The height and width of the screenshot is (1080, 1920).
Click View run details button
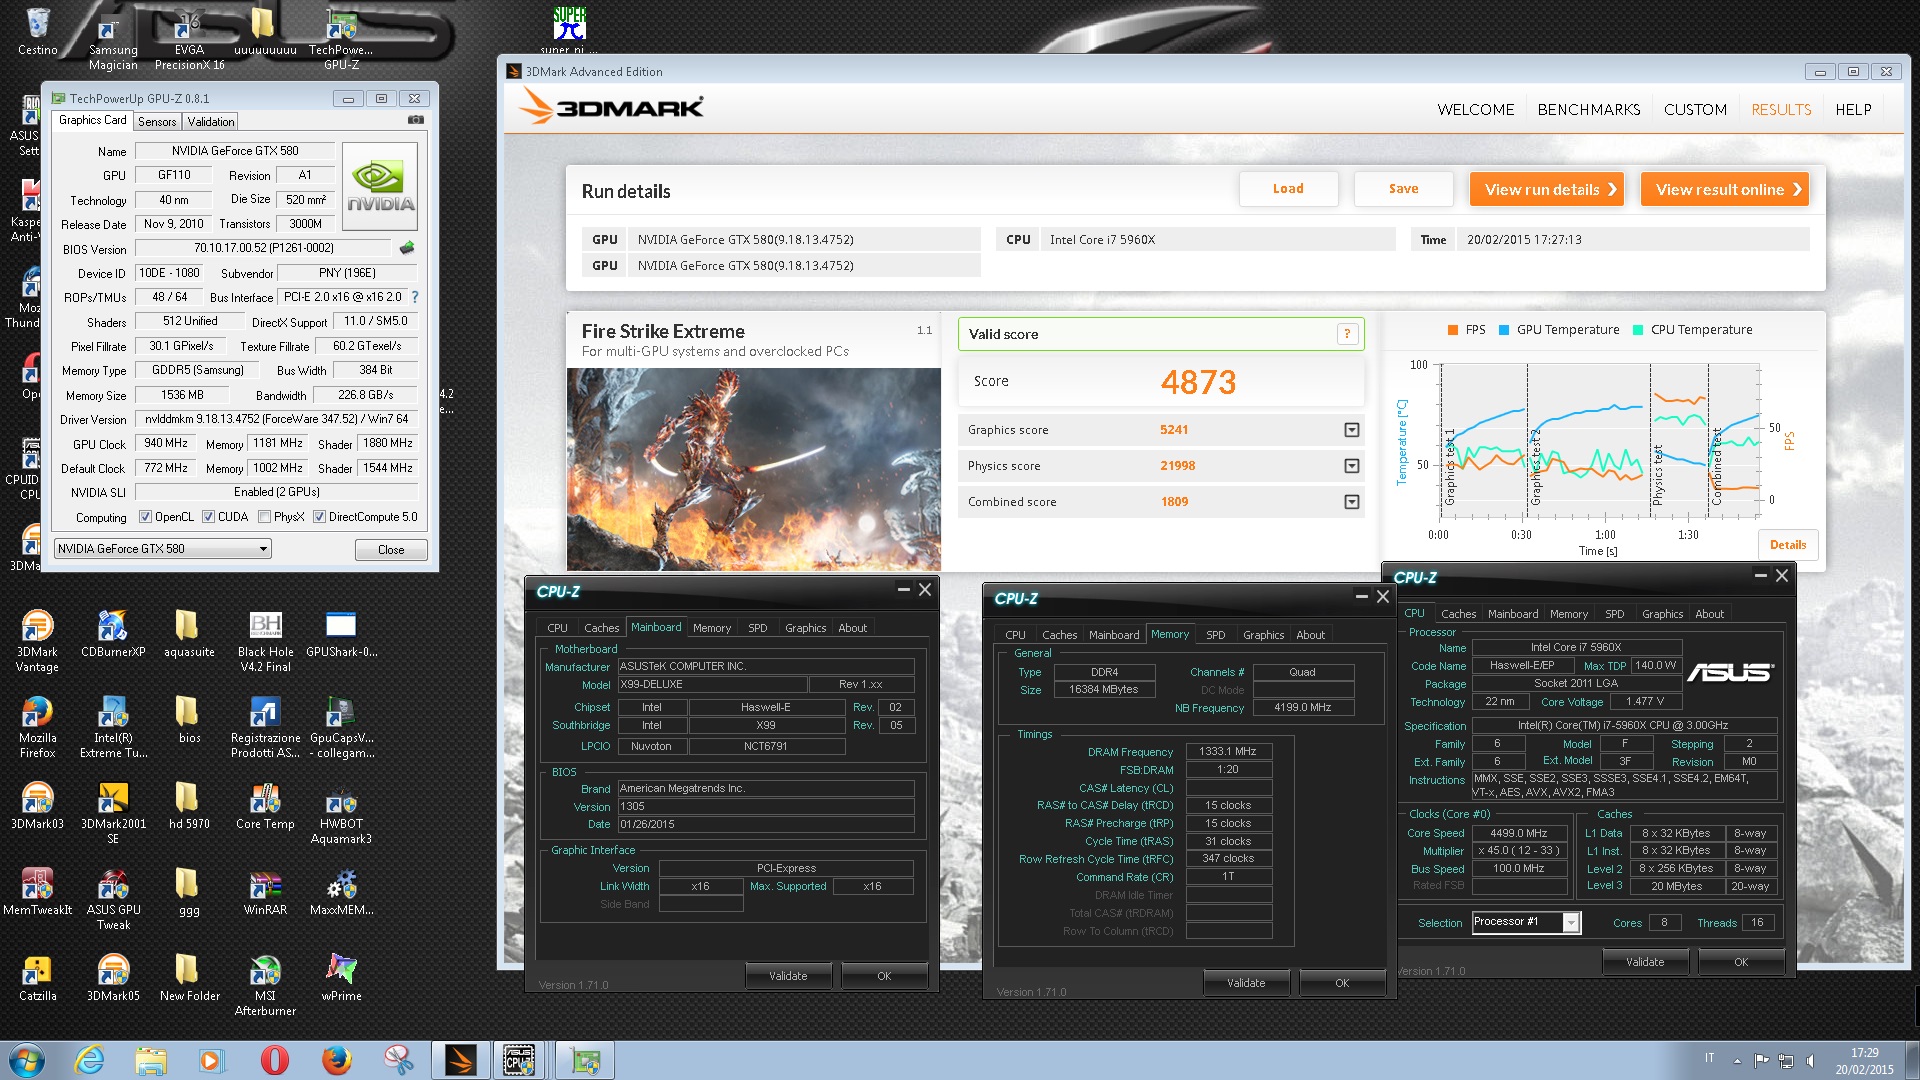(x=1547, y=189)
